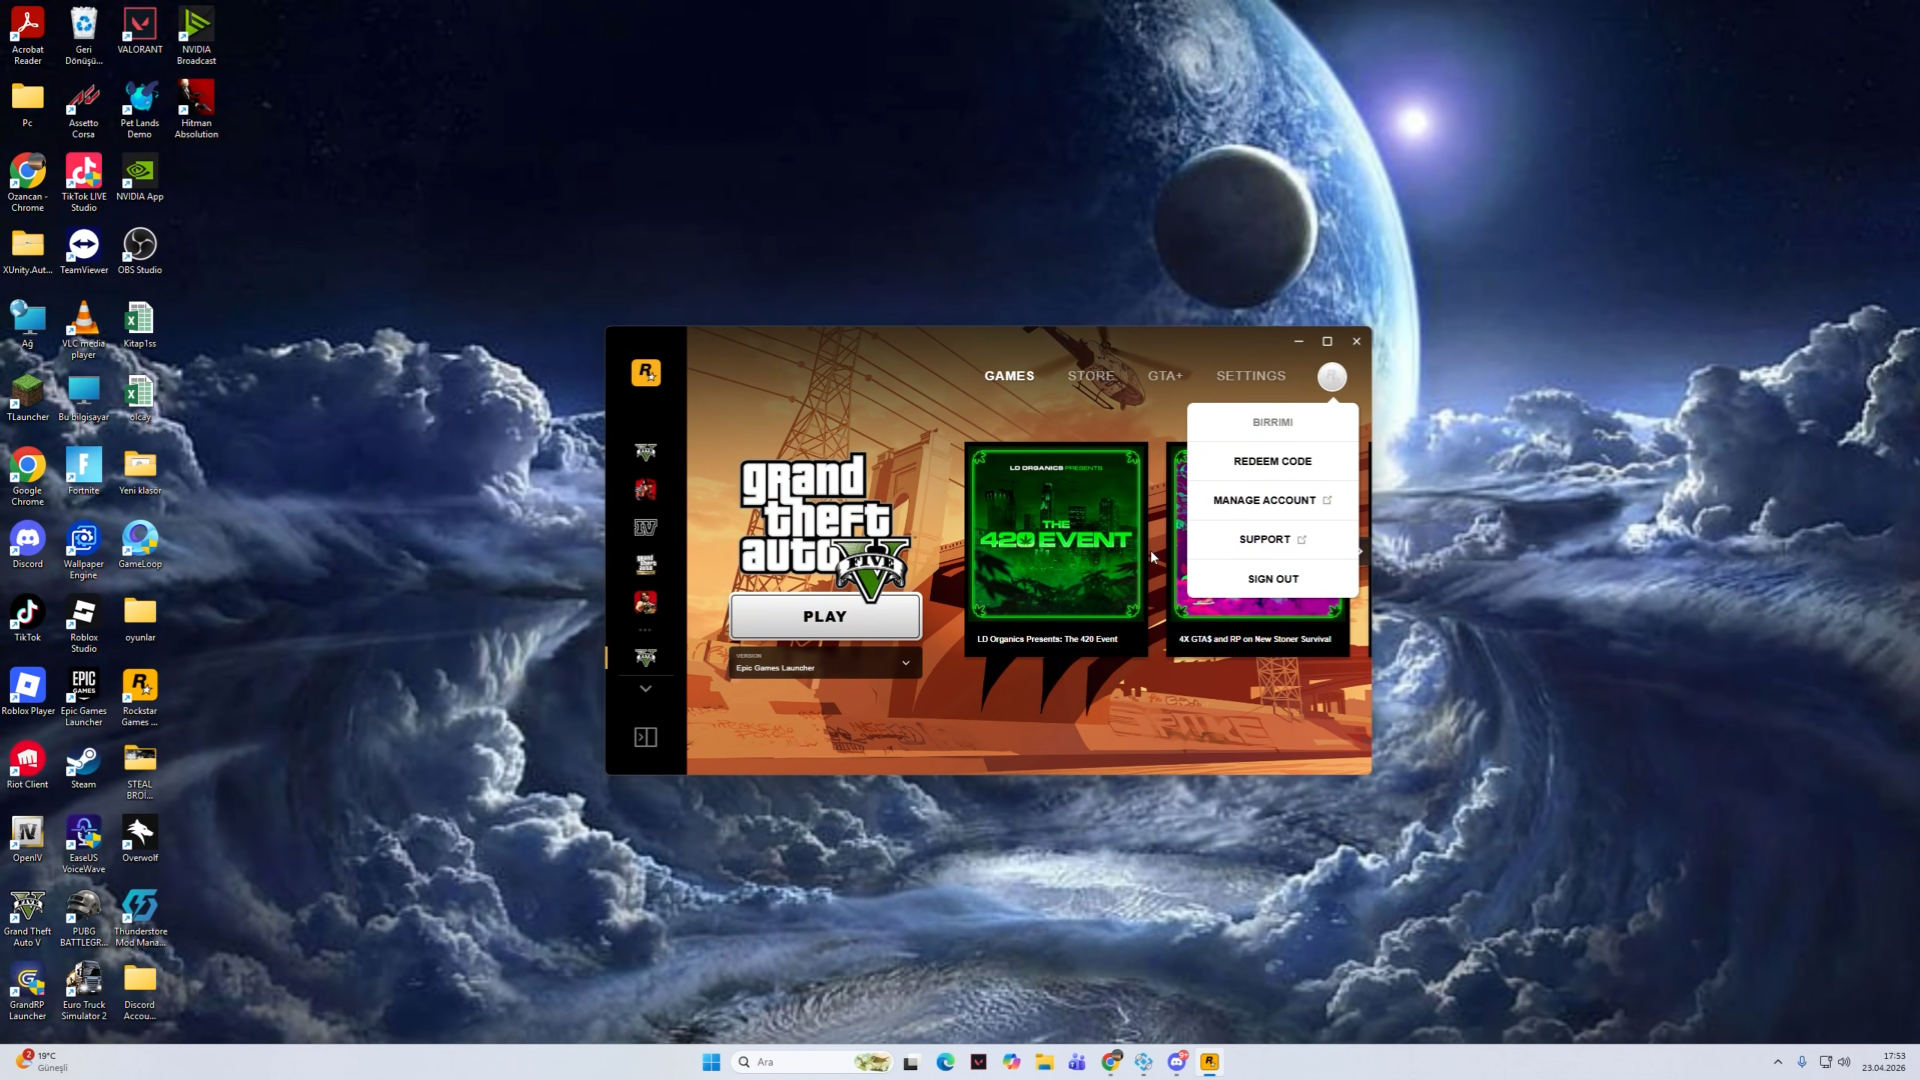Screen dimensions: 1920x1080
Task: Click the Rockstar Games Launcher taskbar icon
Action: [x=1210, y=1062]
